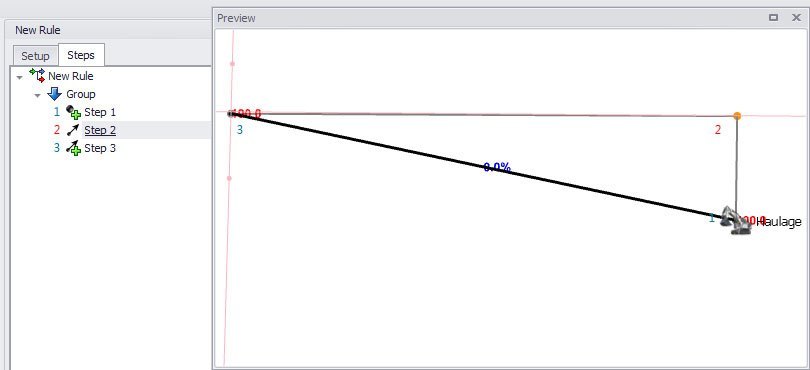Click the gray node at point 3
The height and width of the screenshot is (370, 810).
[x=231, y=114]
